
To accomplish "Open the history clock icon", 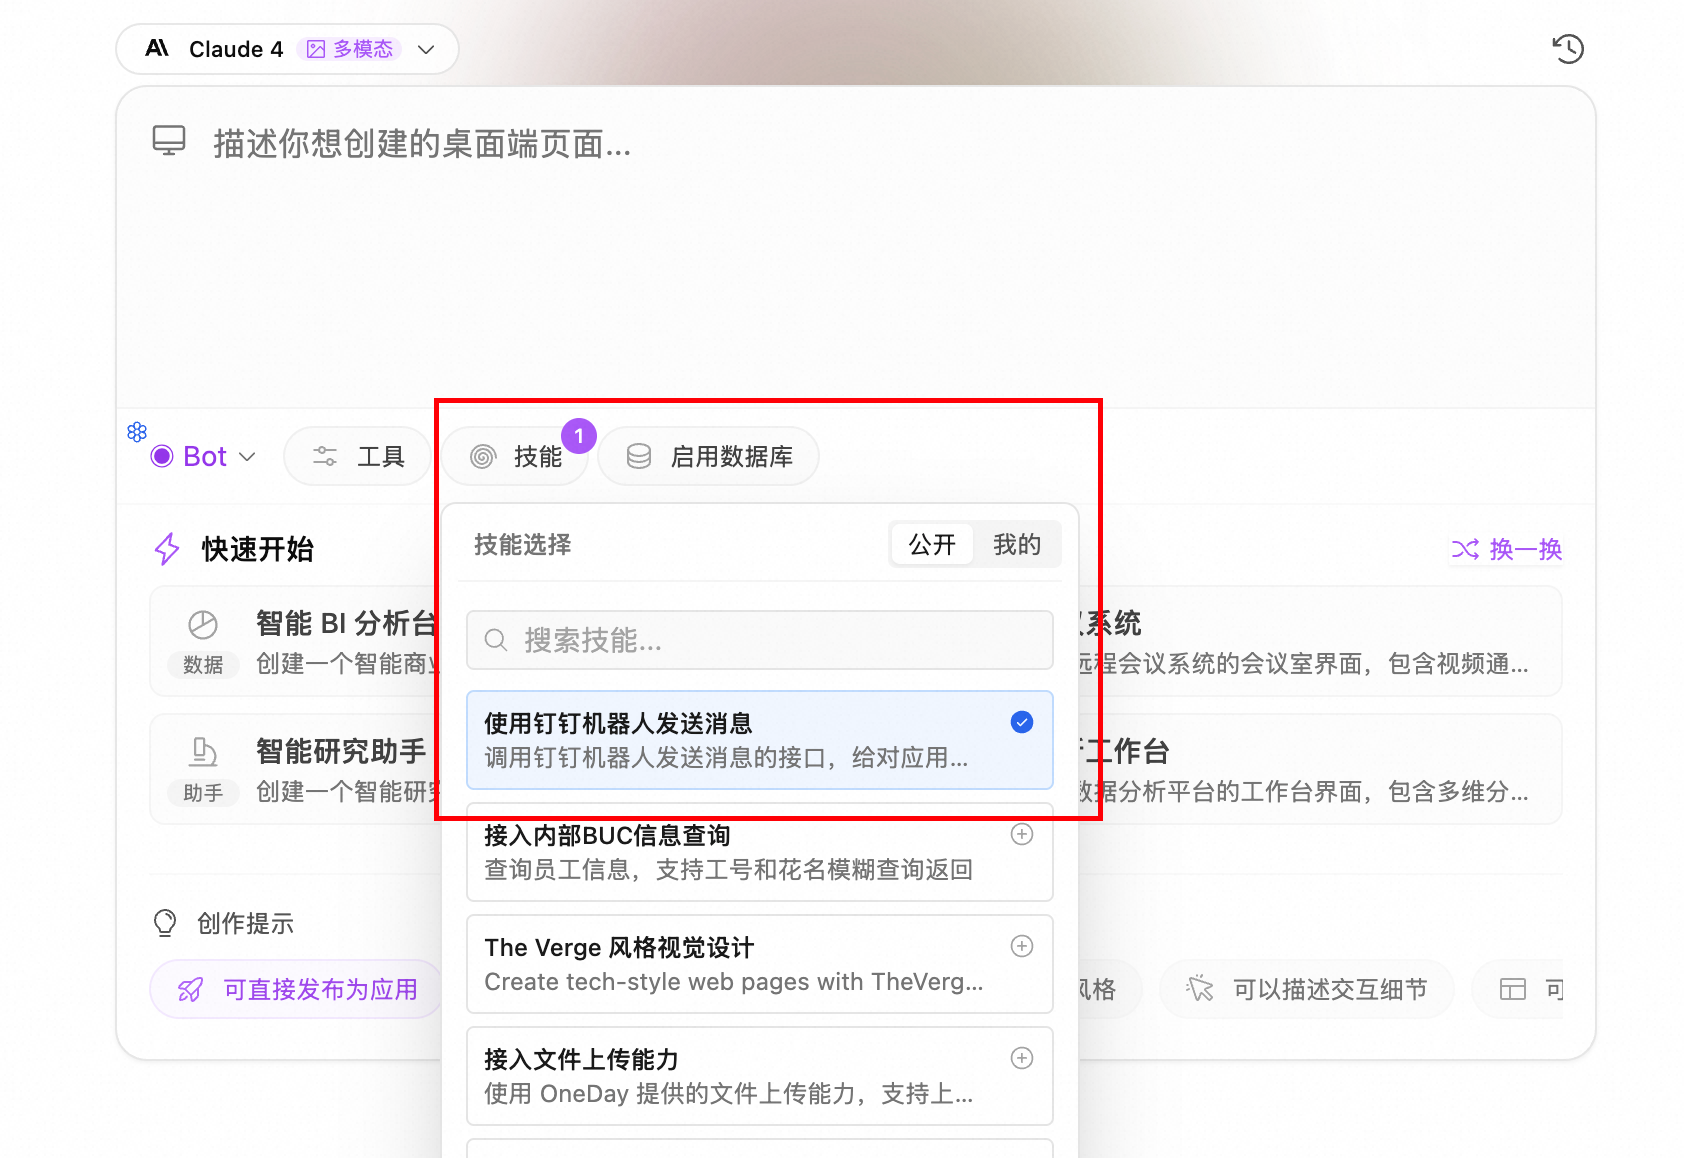I will pyautogui.click(x=1567, y=49).
